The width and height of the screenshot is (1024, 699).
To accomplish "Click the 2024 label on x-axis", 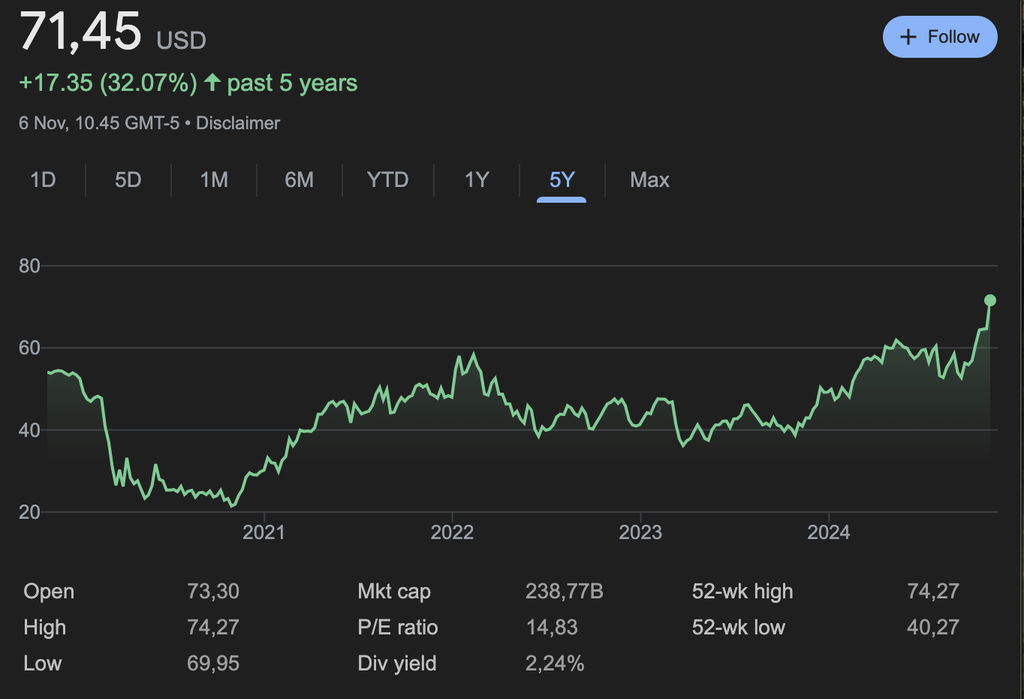I will click(828, 532).
